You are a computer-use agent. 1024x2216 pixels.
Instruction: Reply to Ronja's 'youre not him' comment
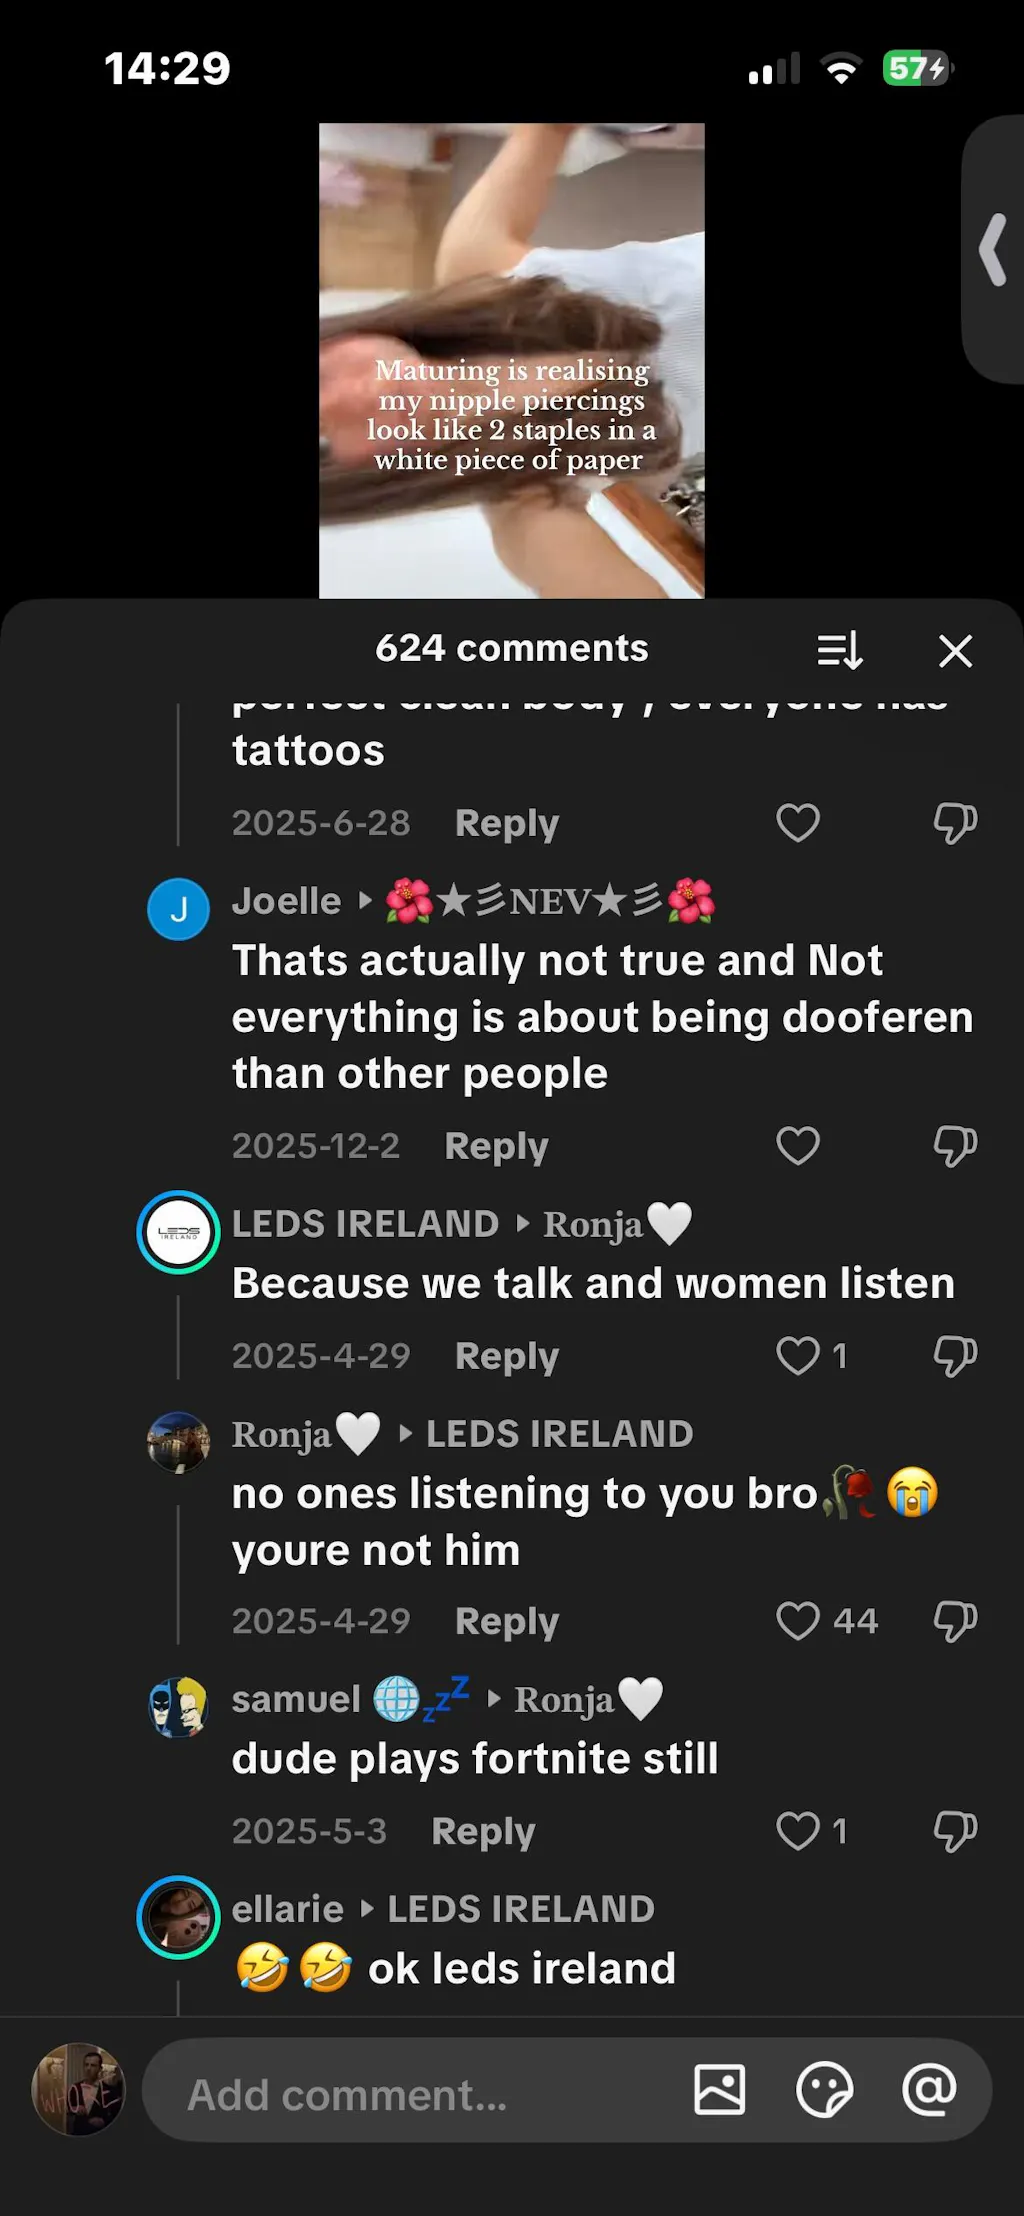point(506,1621)
